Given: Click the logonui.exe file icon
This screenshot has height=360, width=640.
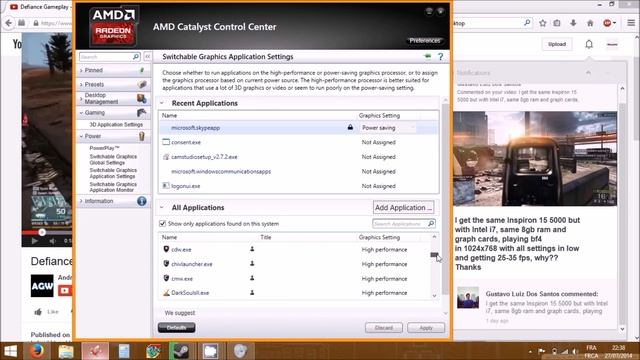Looking at the screenshot, I should coord(166,186).
